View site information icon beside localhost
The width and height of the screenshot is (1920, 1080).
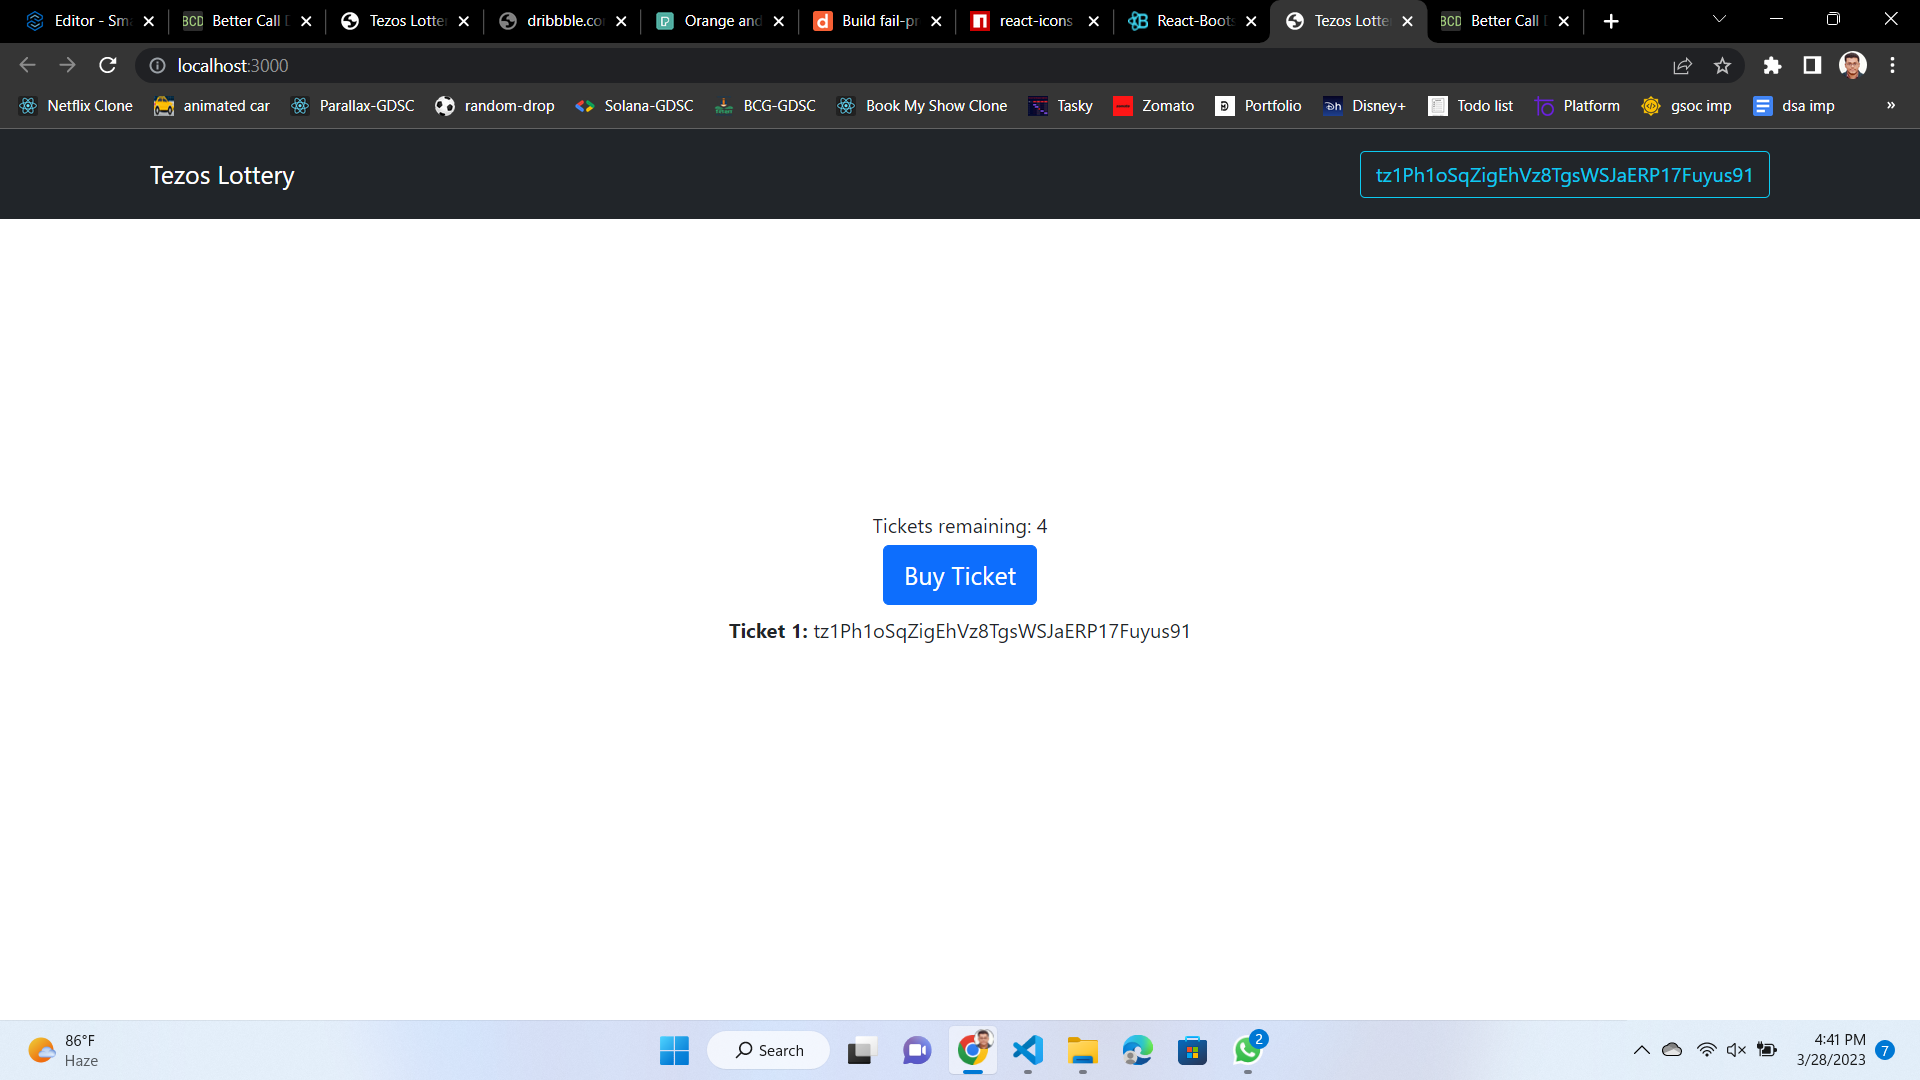click(157, 65)
